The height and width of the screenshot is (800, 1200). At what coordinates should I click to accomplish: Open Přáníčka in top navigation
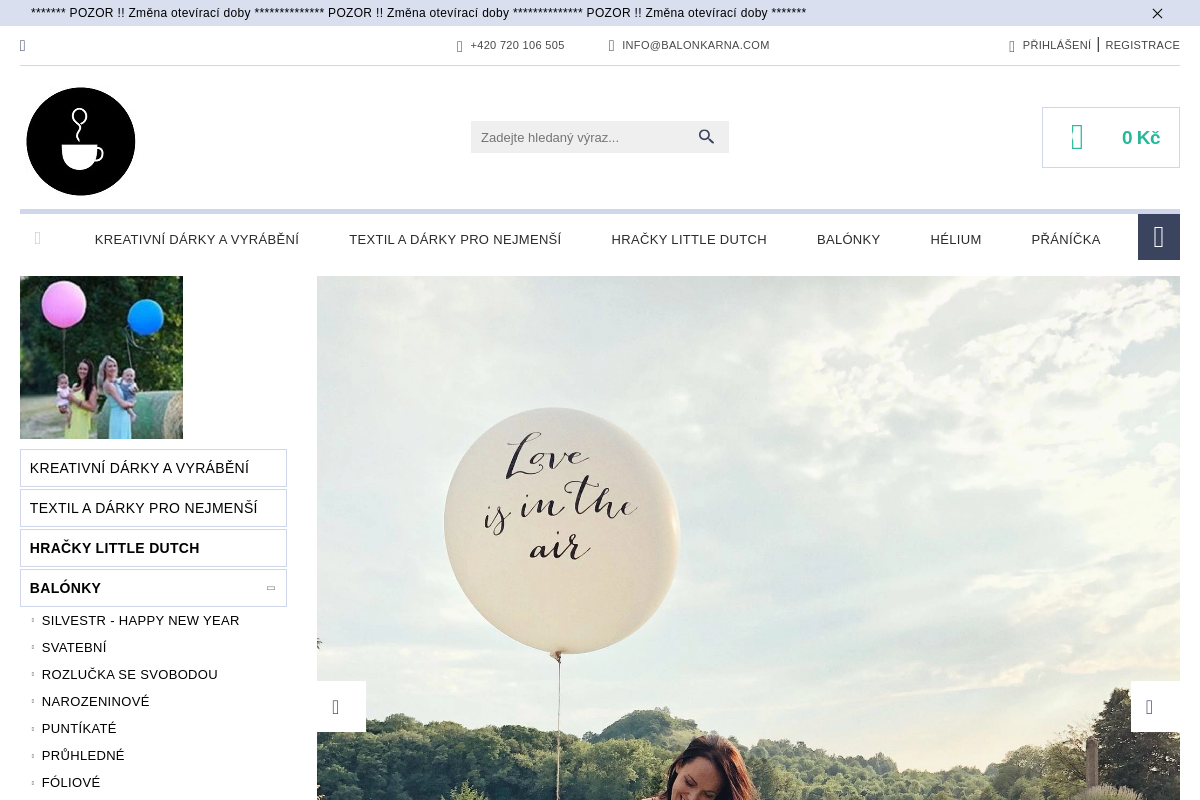[x=1065, y=240]
